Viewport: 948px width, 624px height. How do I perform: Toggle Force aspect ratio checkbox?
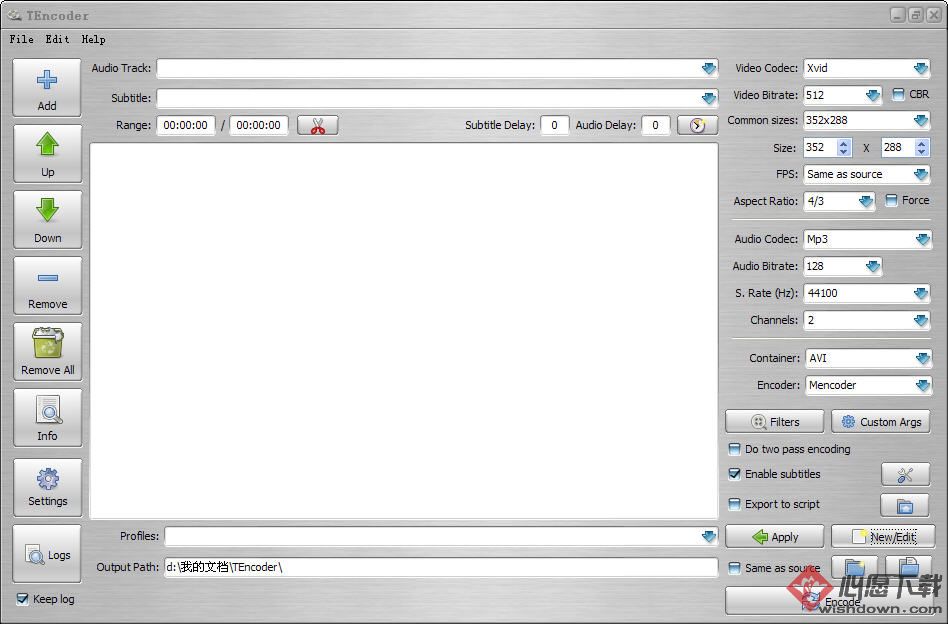891,200
